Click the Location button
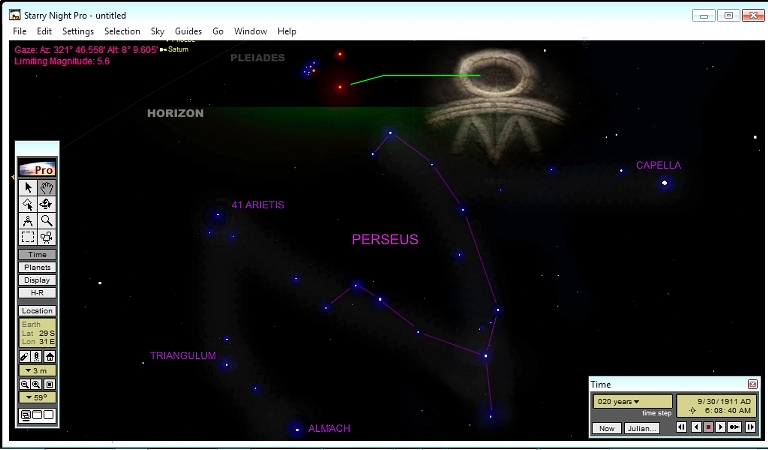The image size is (768, 450). point(37,311)
